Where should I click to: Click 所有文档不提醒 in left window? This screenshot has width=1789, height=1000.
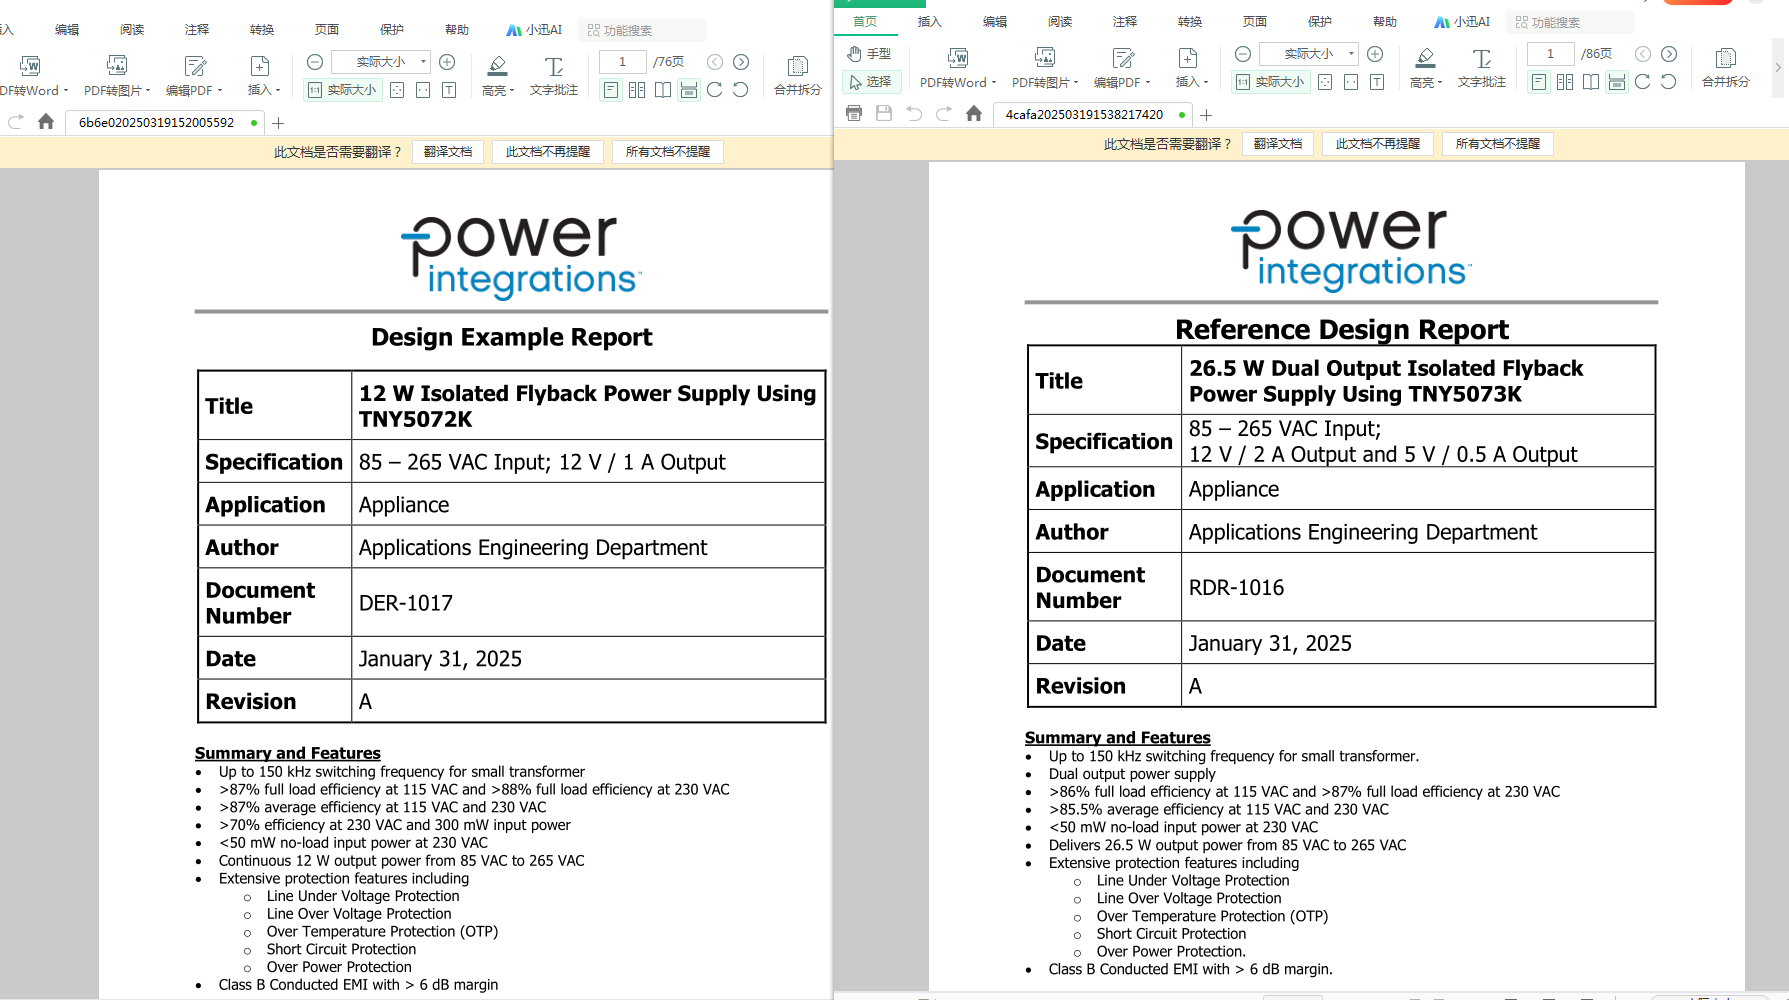pos(668,152)
